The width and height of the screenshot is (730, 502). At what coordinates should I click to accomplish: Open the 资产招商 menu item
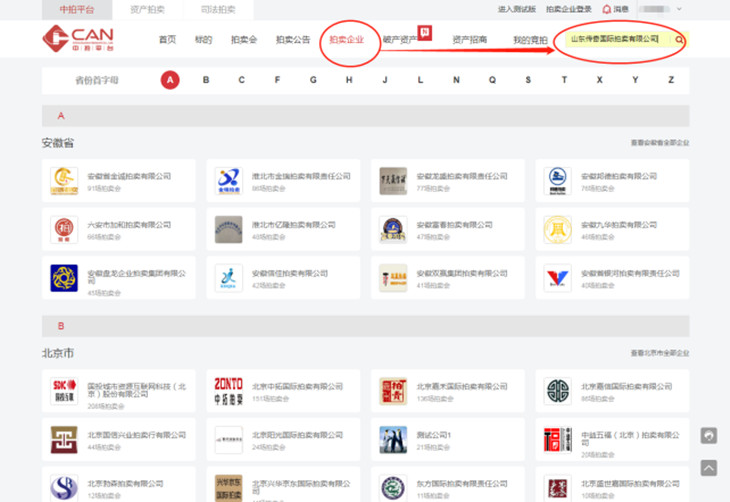point(469,40)
